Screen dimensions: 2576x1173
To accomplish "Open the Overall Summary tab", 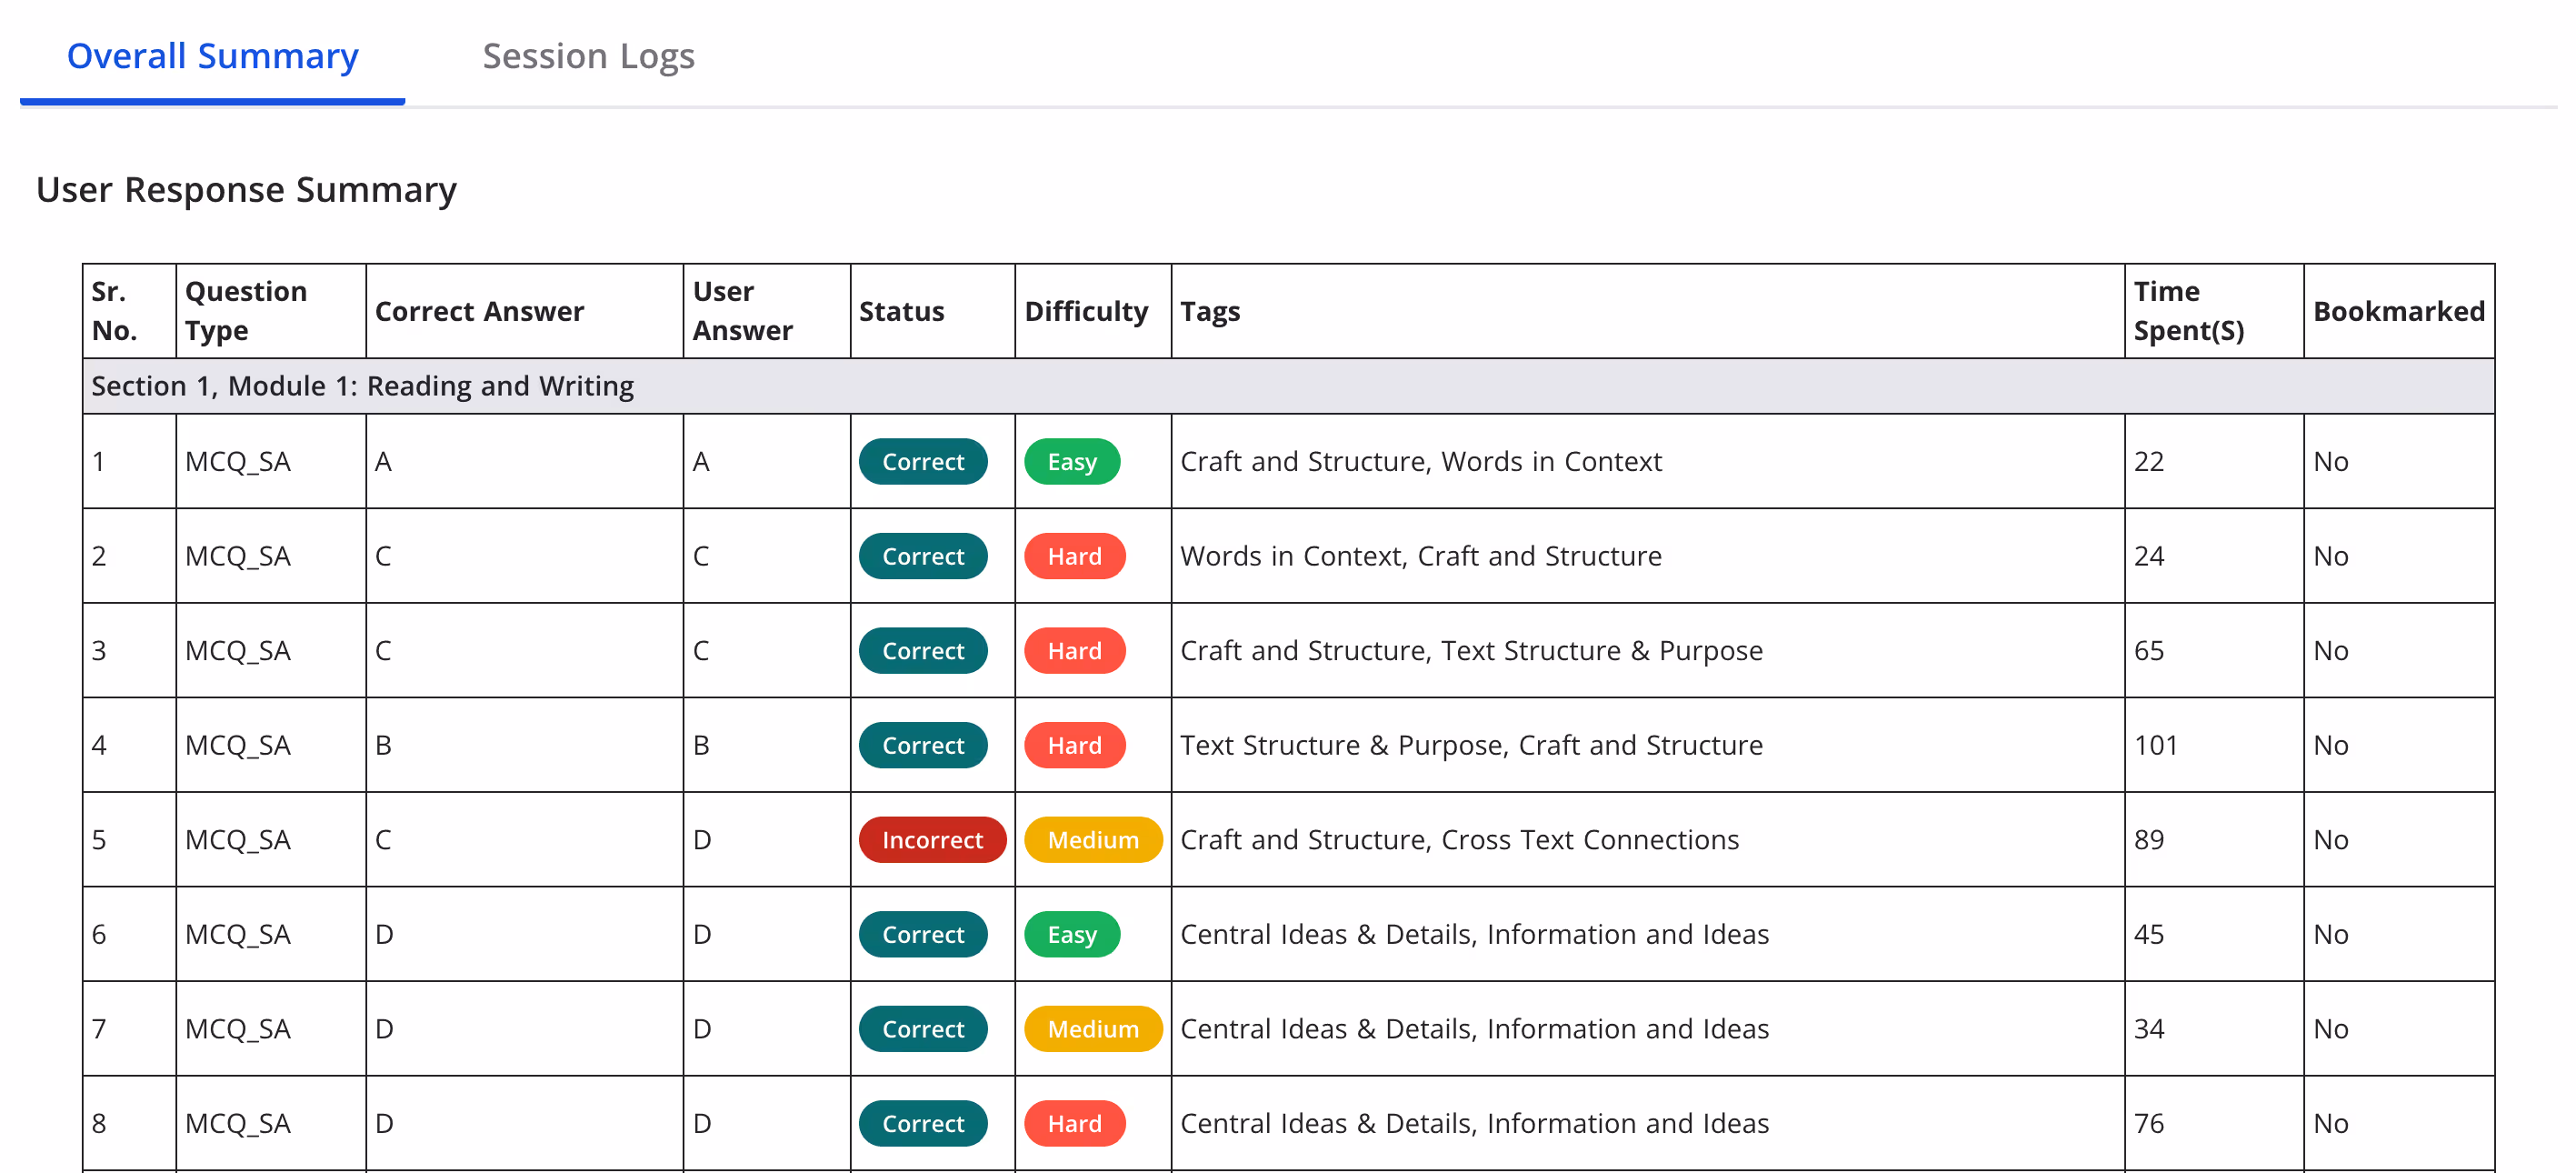I will [x=212, y=56].
